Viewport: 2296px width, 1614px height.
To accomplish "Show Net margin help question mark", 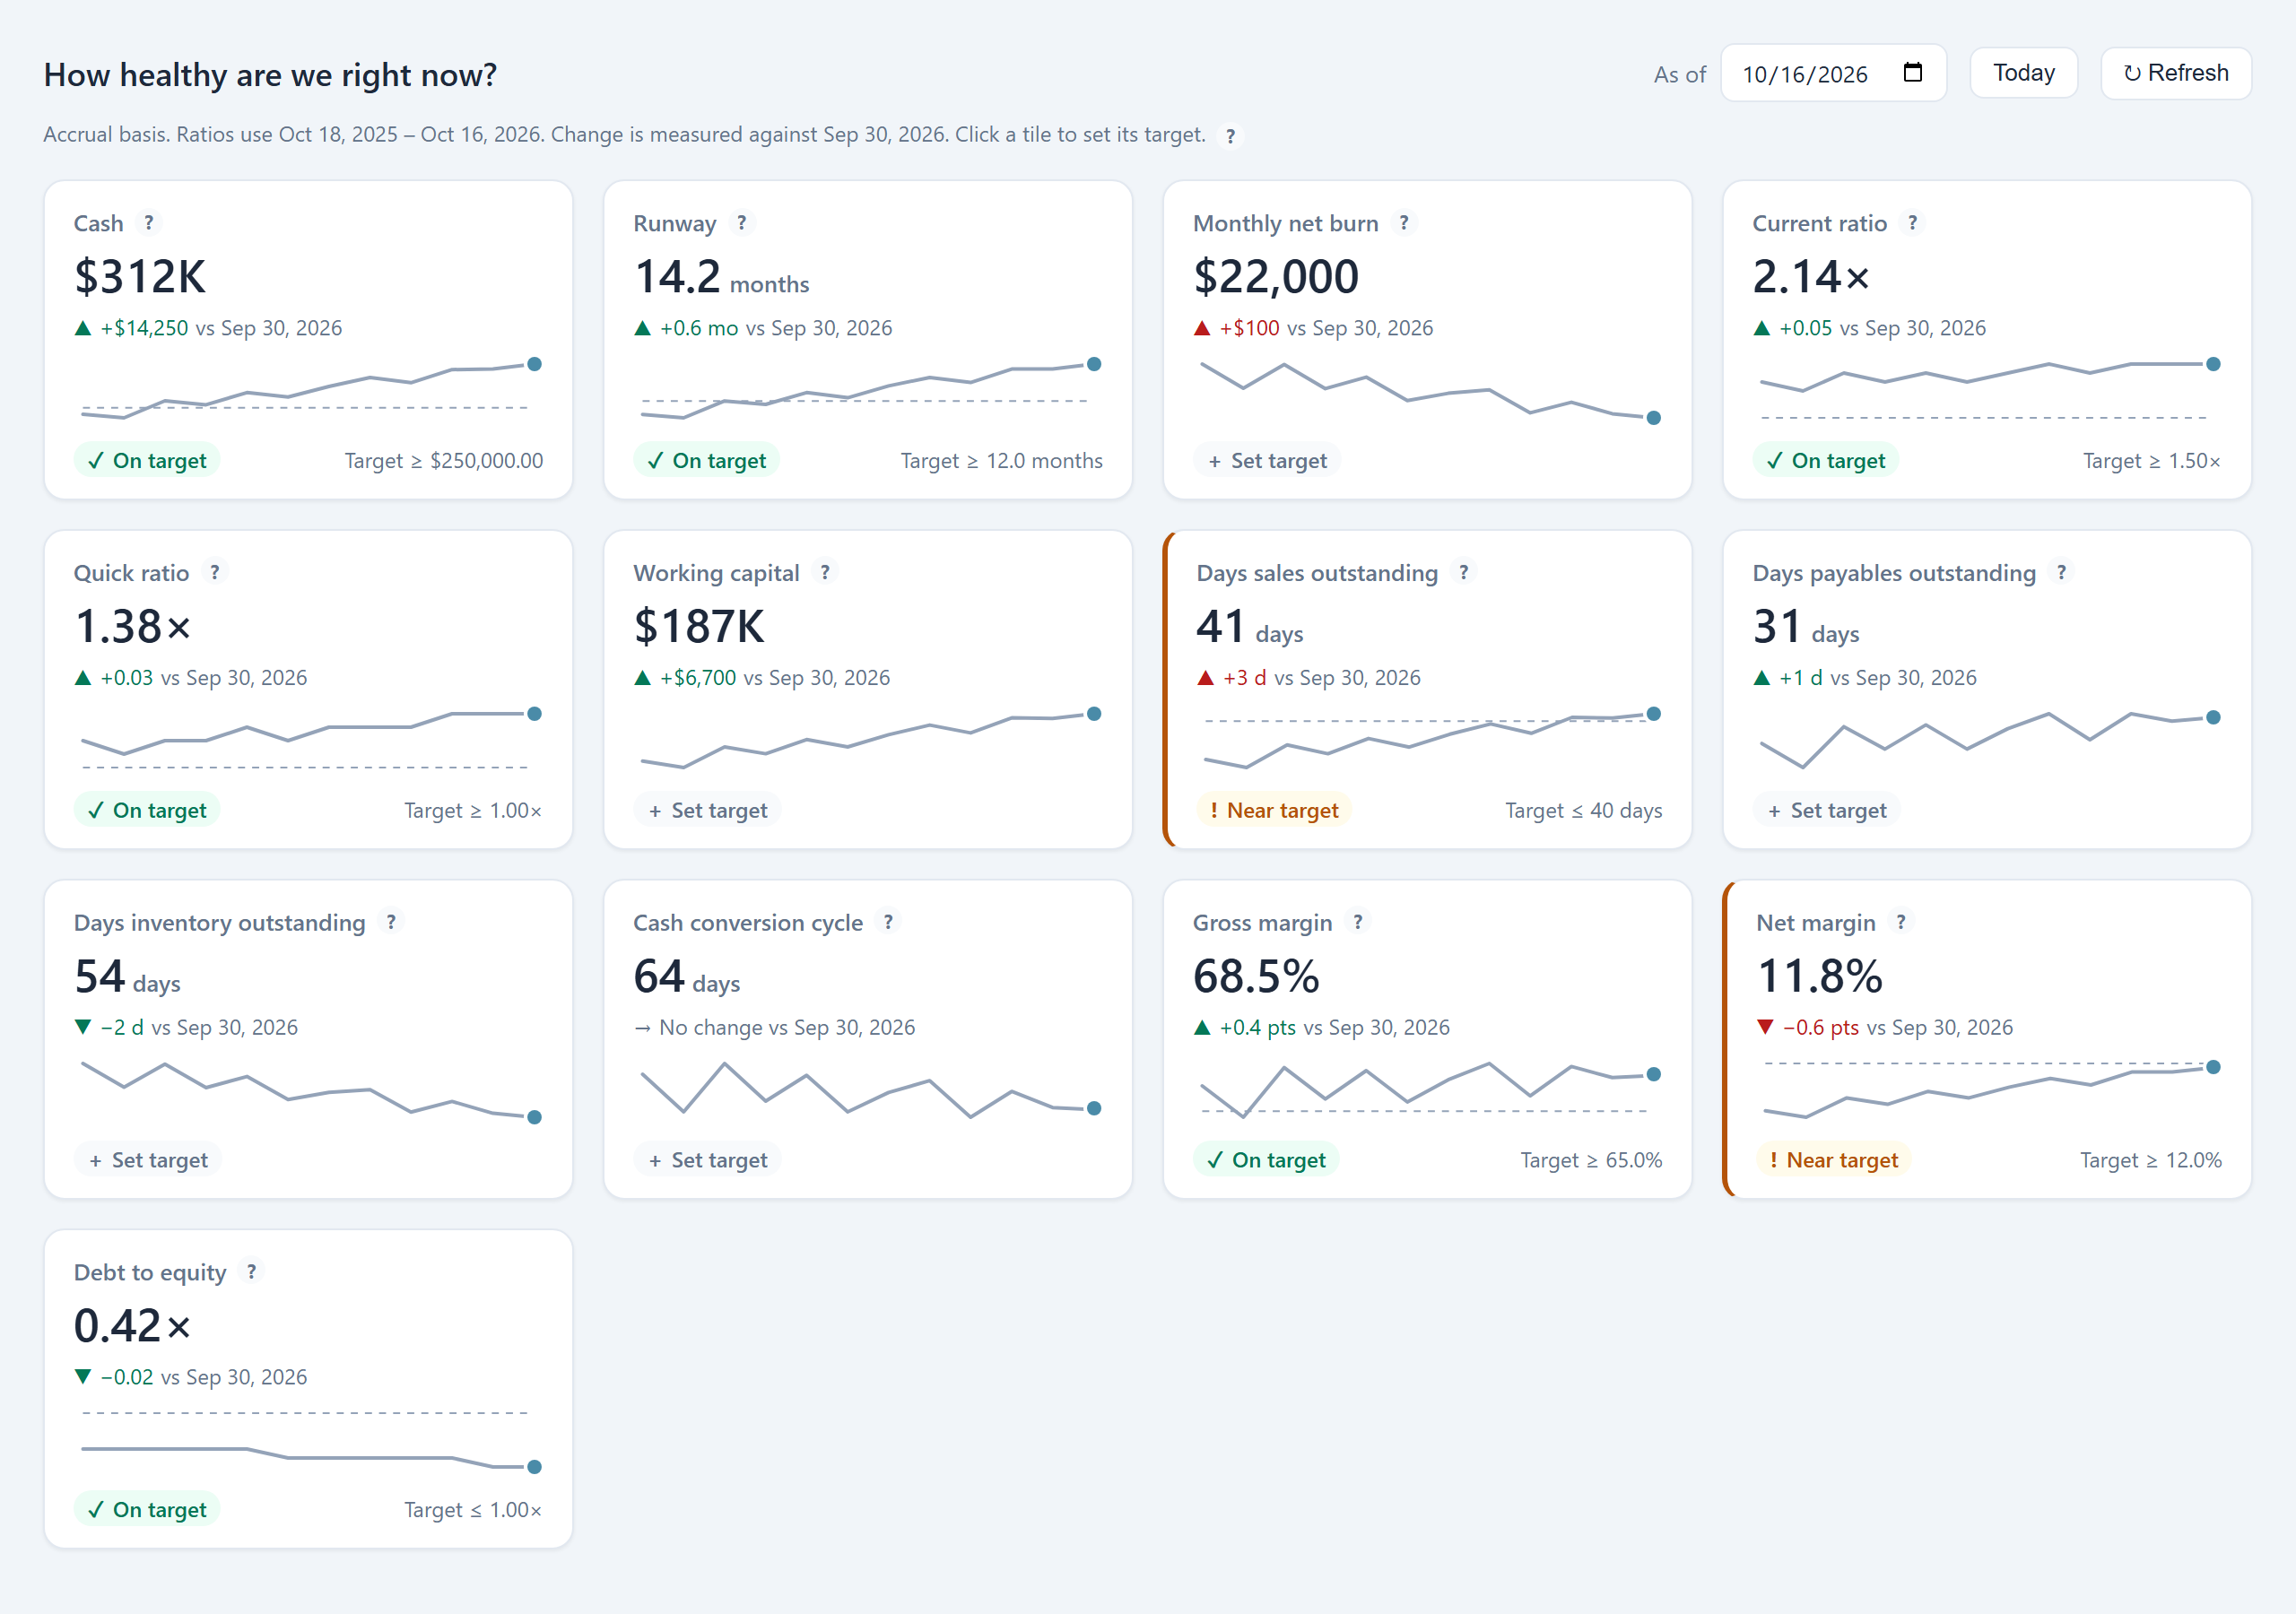I will point(1901,922).
